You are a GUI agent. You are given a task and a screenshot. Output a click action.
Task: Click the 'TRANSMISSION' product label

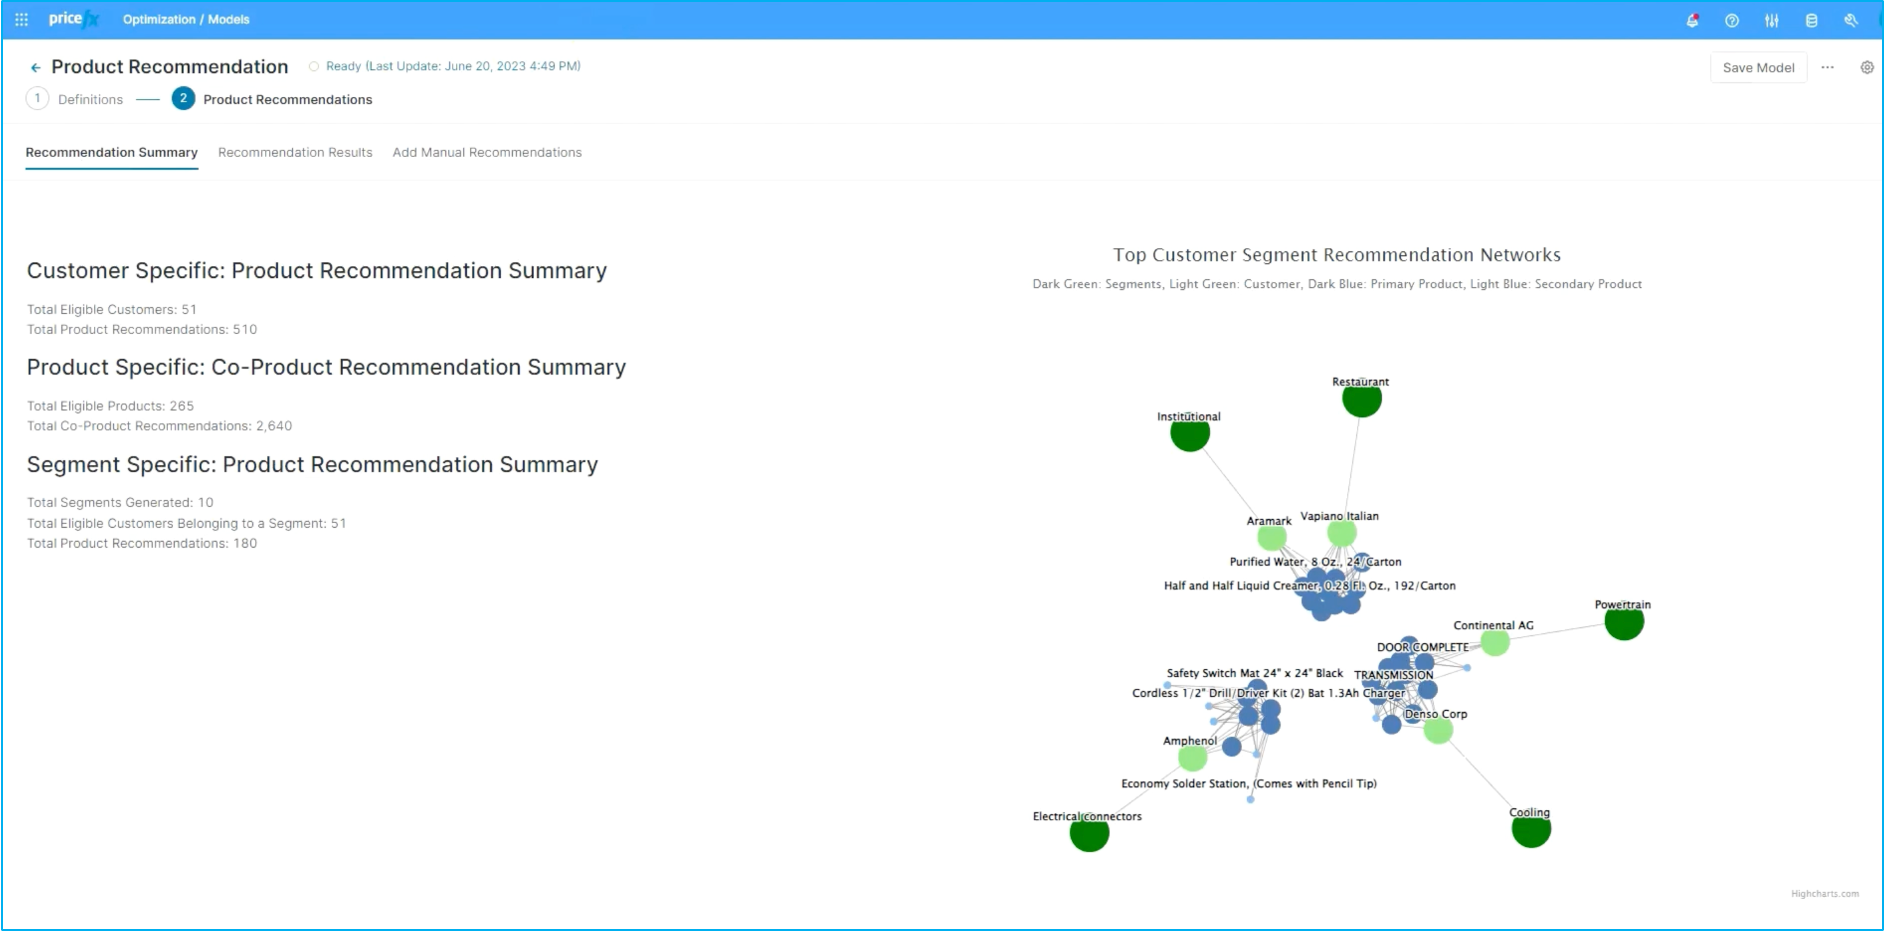[x=1394, y=675]
